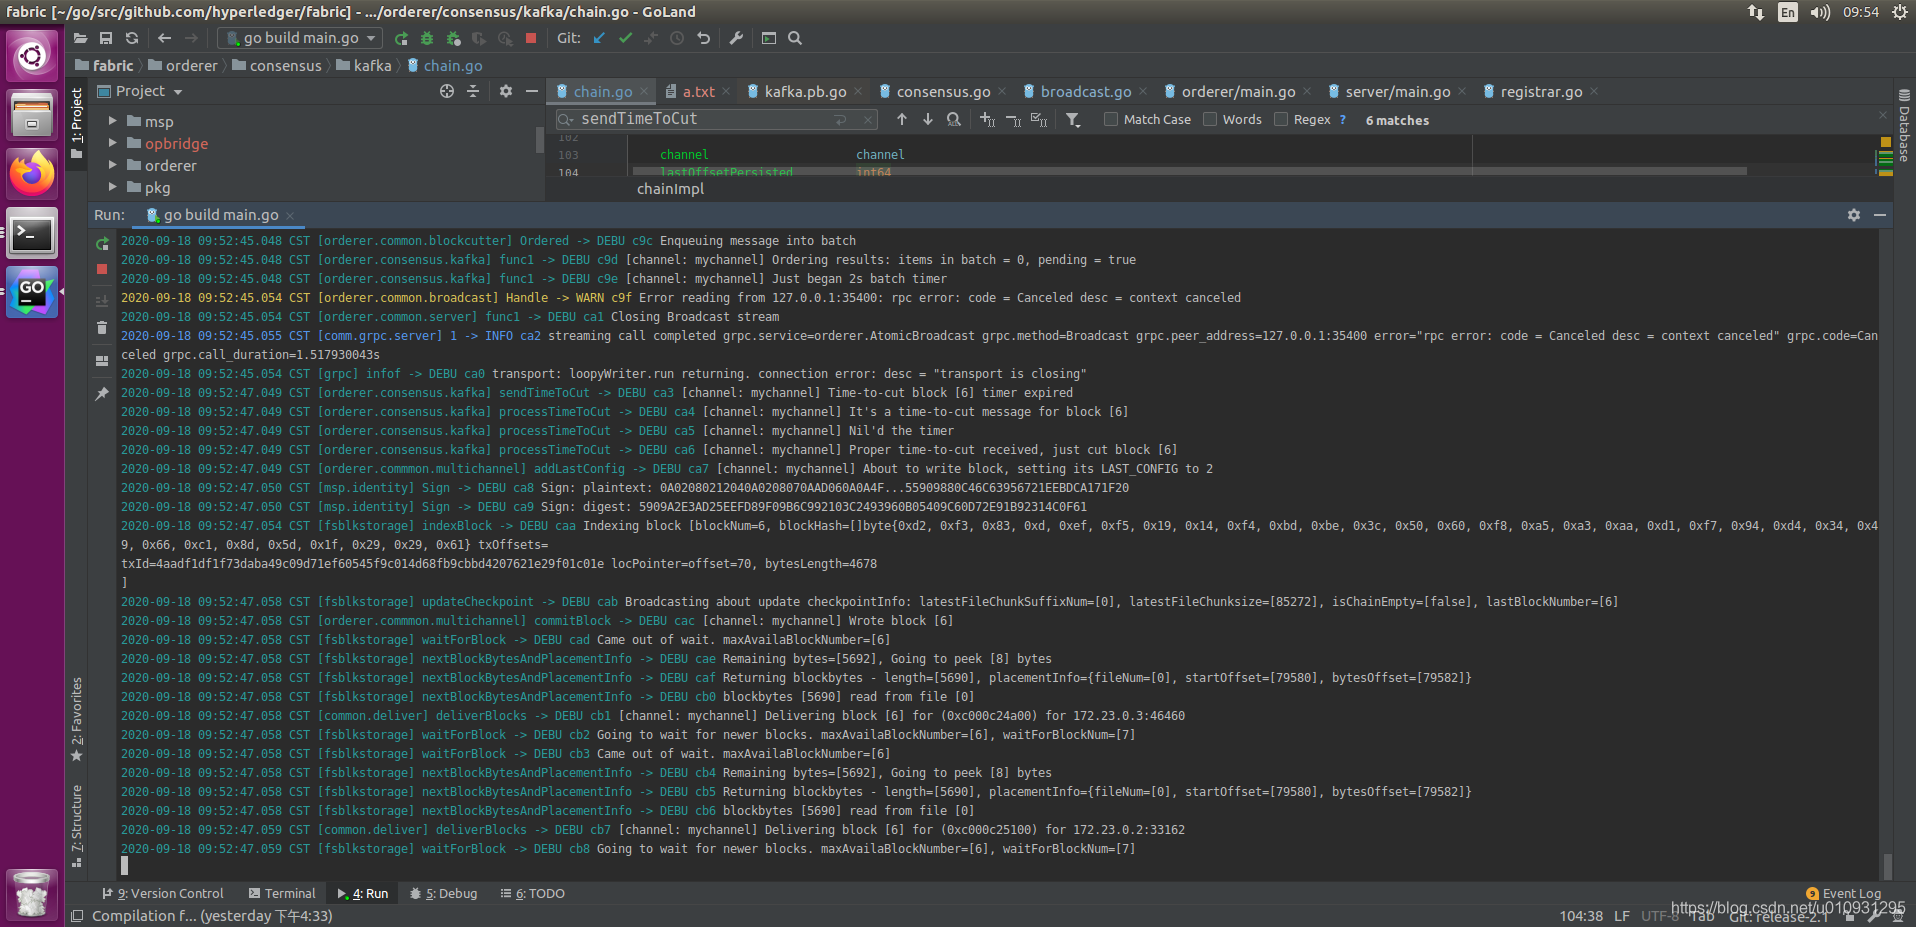The width and height of the screenshot is (1916, 927).
Task: Open Search Everywhere magnifier in toolbar
Action: 795,38
